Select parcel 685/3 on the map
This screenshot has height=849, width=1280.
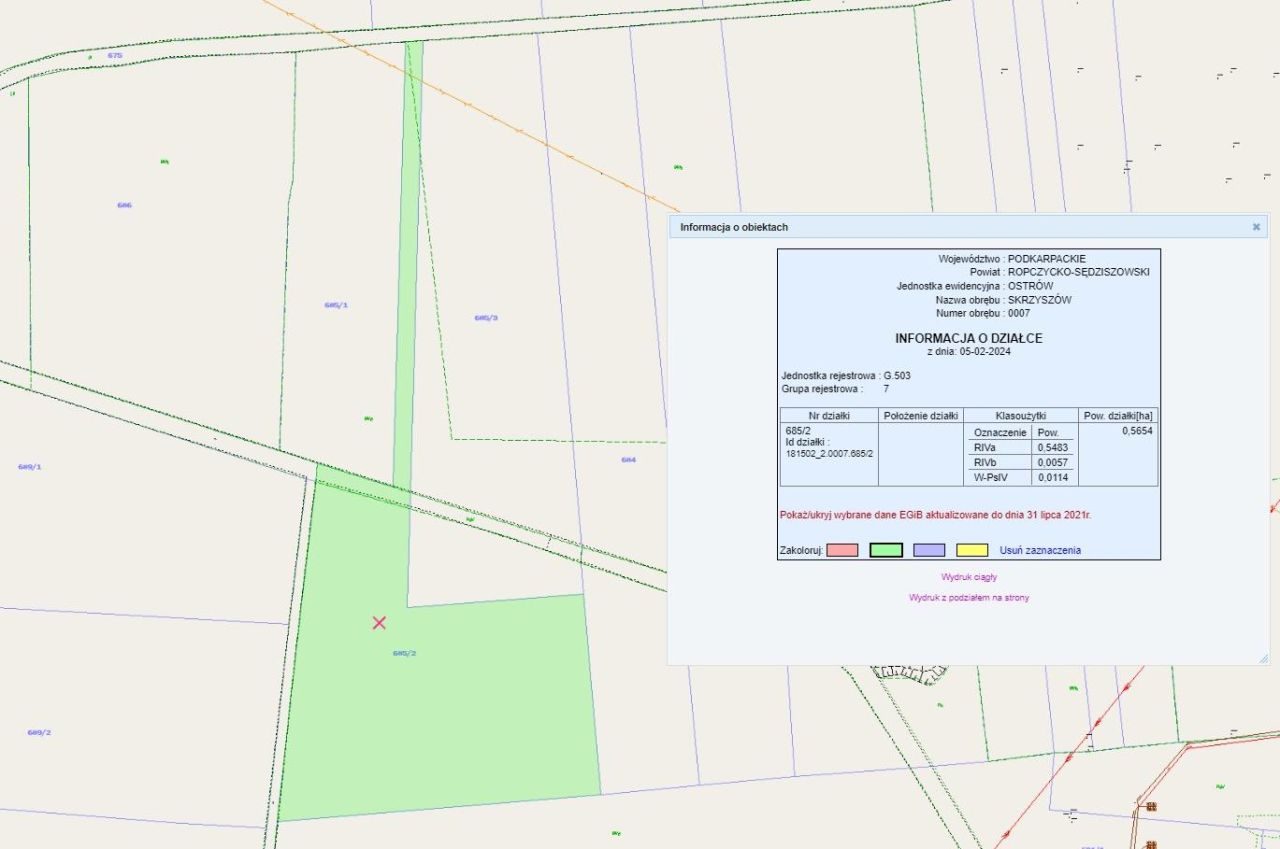[x=486, y=318]
